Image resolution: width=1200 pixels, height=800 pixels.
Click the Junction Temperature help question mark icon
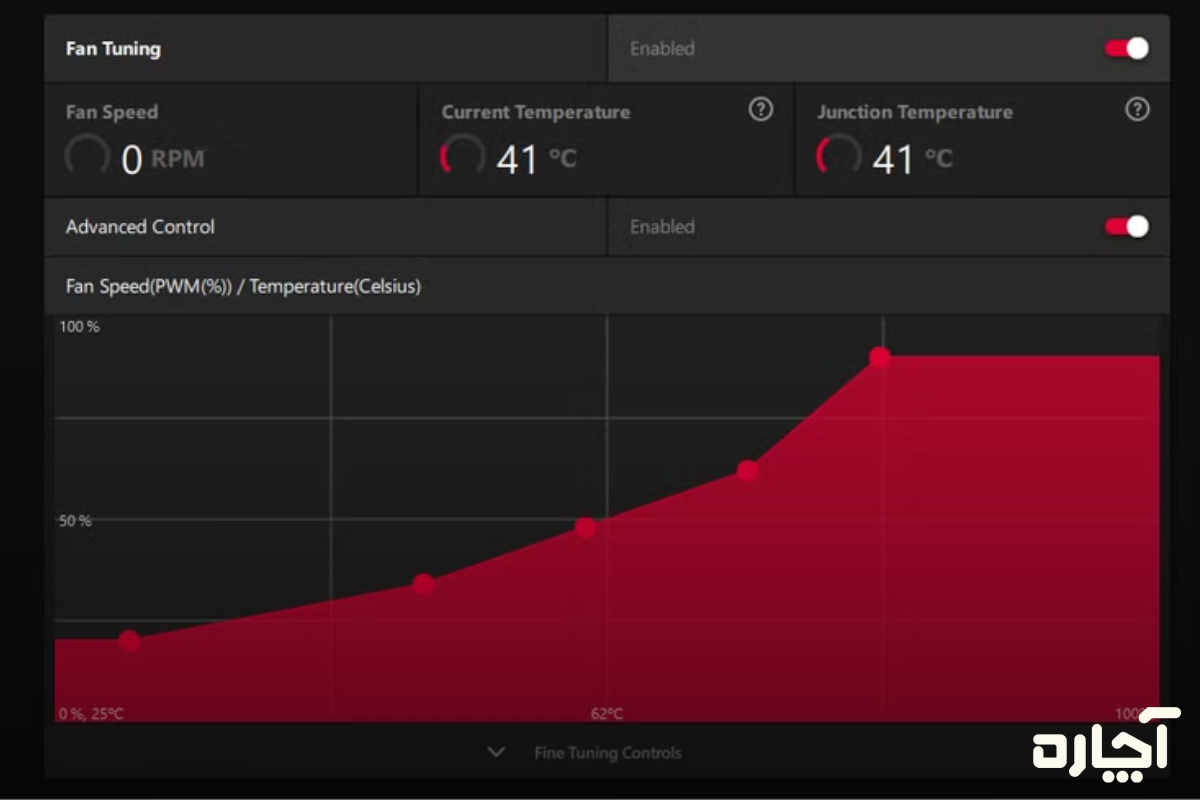1137,110
